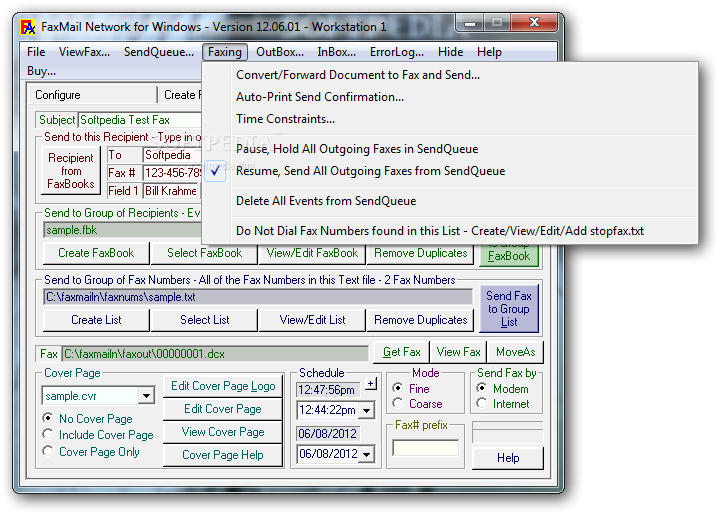719x514 pixels.
Task: Click Select FaxBook button
Action: pos(204,253)
